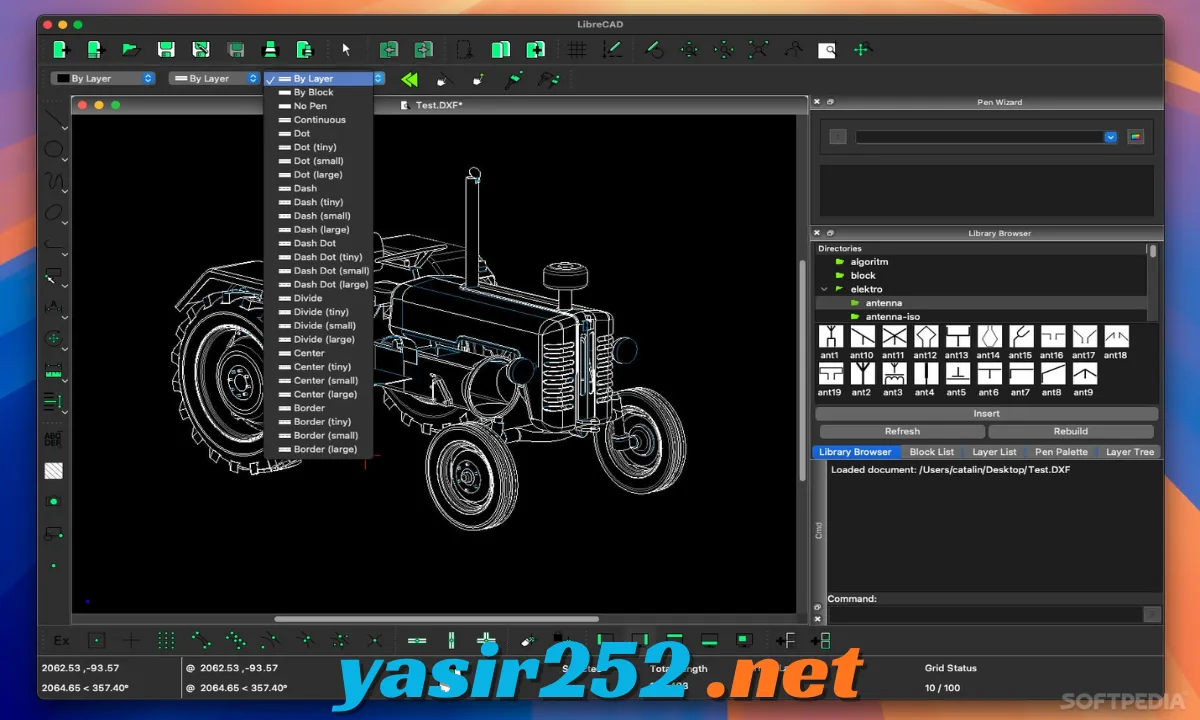Click the Auto Zoom icon
This screenshot has width=1200, height=720.
pos(759,48)
